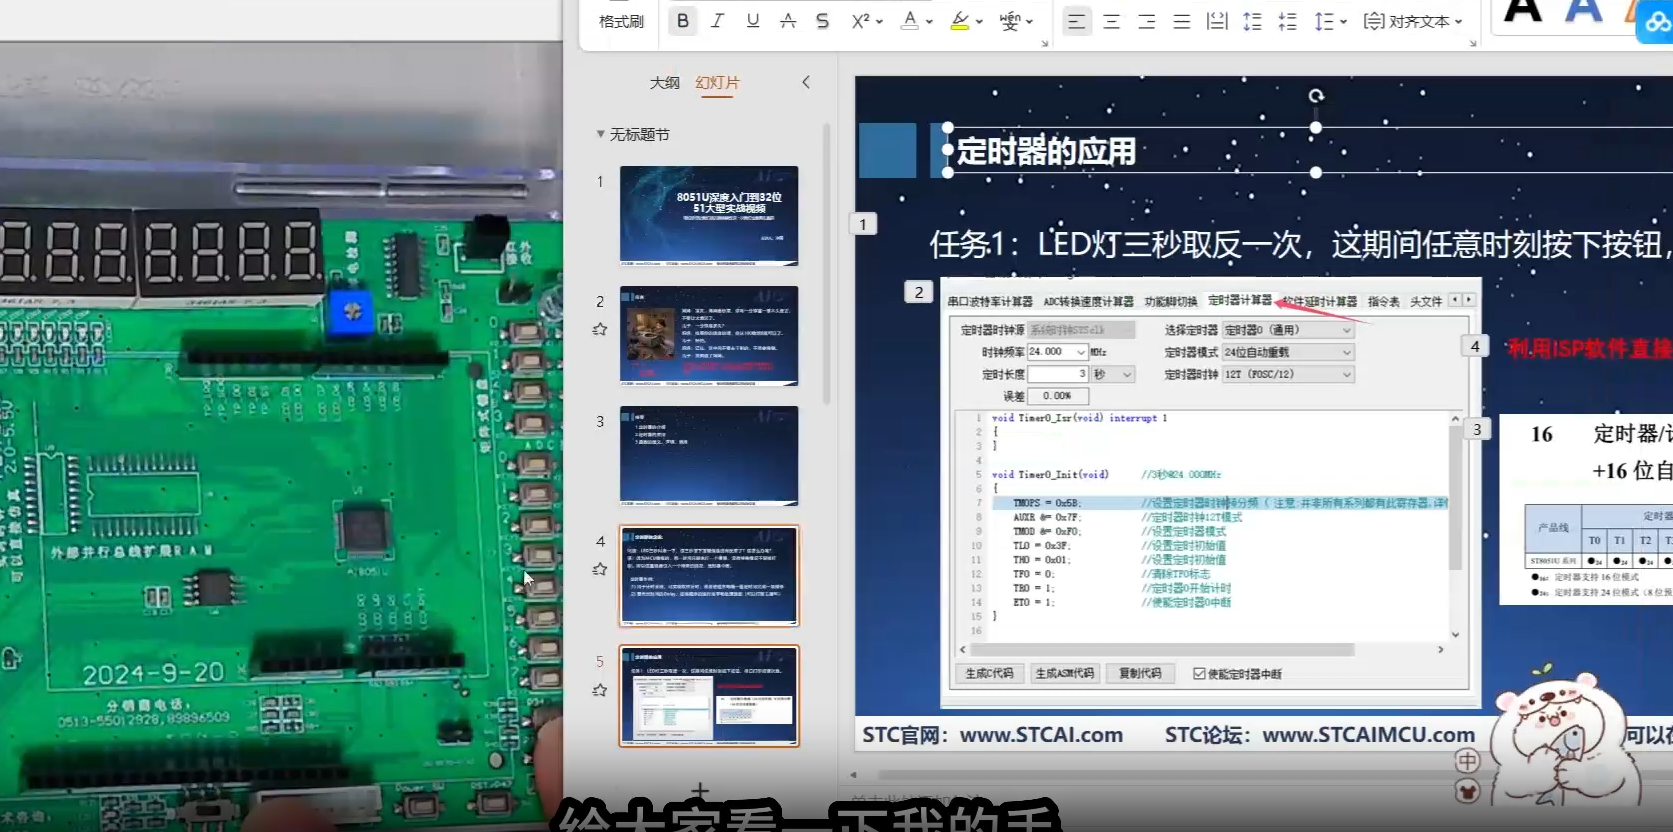Toggle underline formatting

(x=753, y=21)
